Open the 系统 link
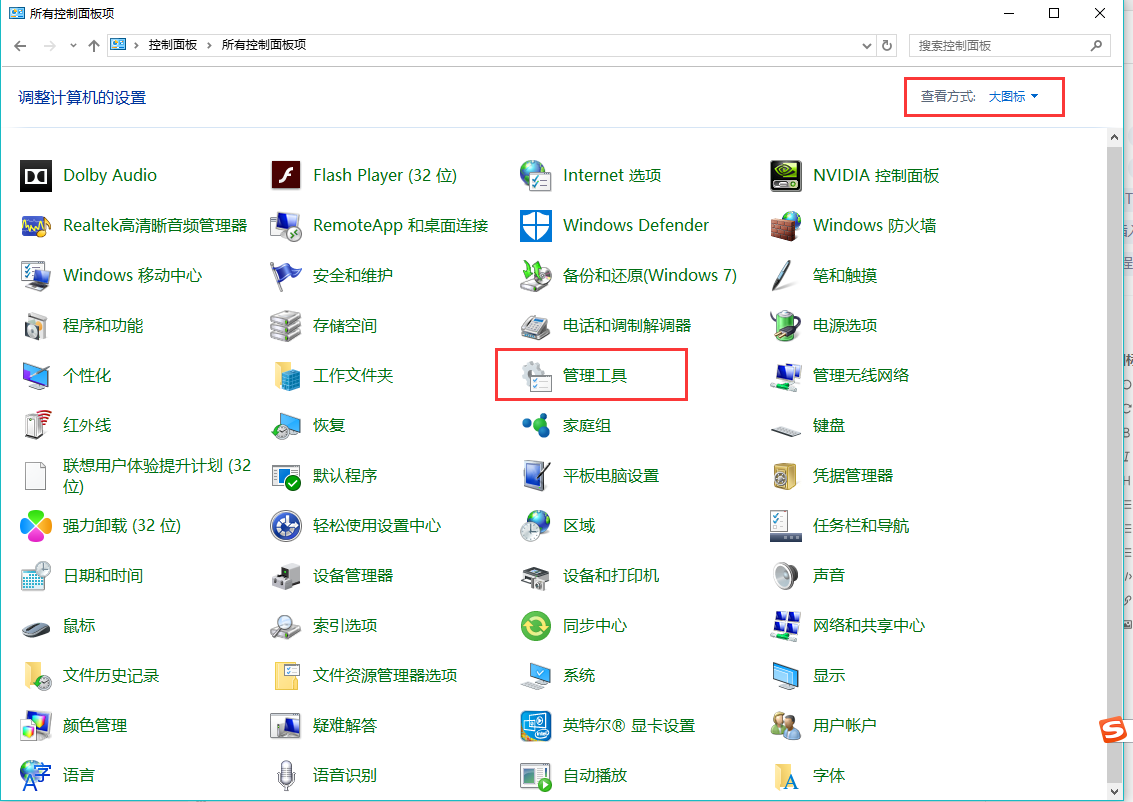The image size is (1133, 802). (579, 676)
